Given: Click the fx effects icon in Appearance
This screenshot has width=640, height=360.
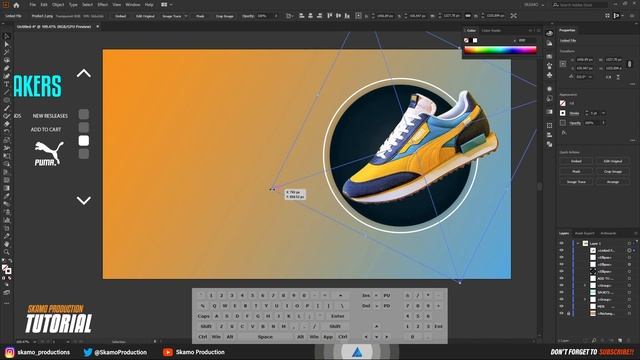Looking at the screenshot, I should point(564,133).
